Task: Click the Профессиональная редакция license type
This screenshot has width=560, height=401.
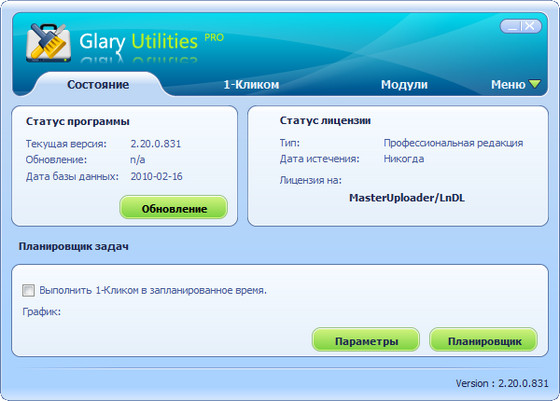Action: pos(453,143)
